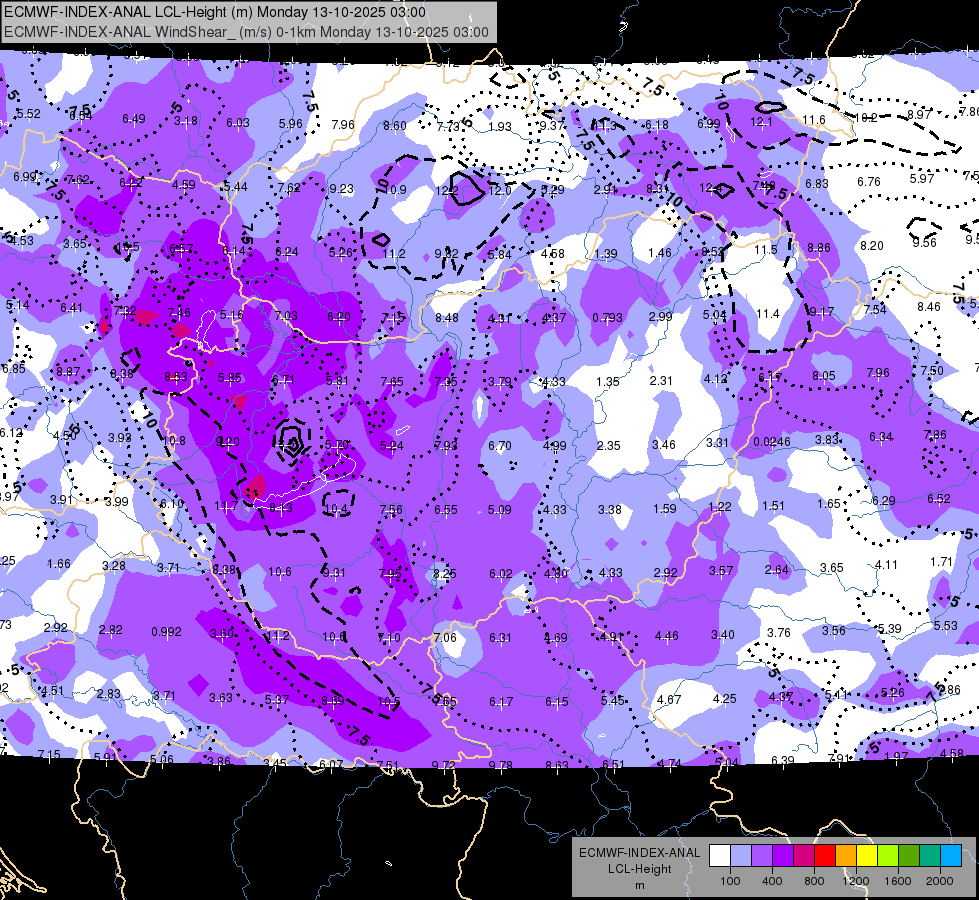Select the sky blue legend swatch
This screenshot has height=900, width=979.
[x=951, y=856]
